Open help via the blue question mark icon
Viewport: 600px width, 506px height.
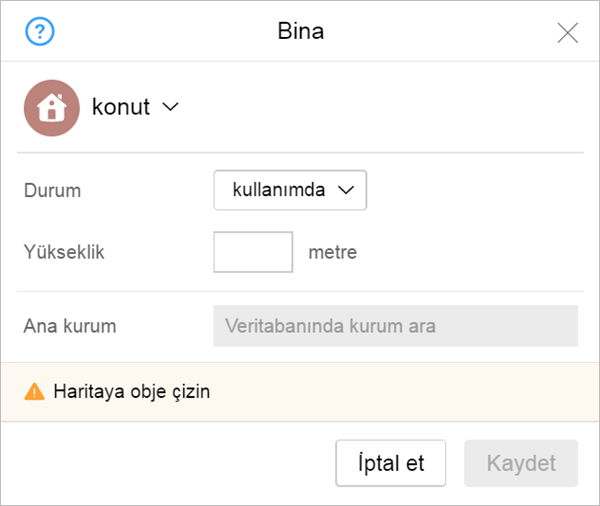pos(40,31)
